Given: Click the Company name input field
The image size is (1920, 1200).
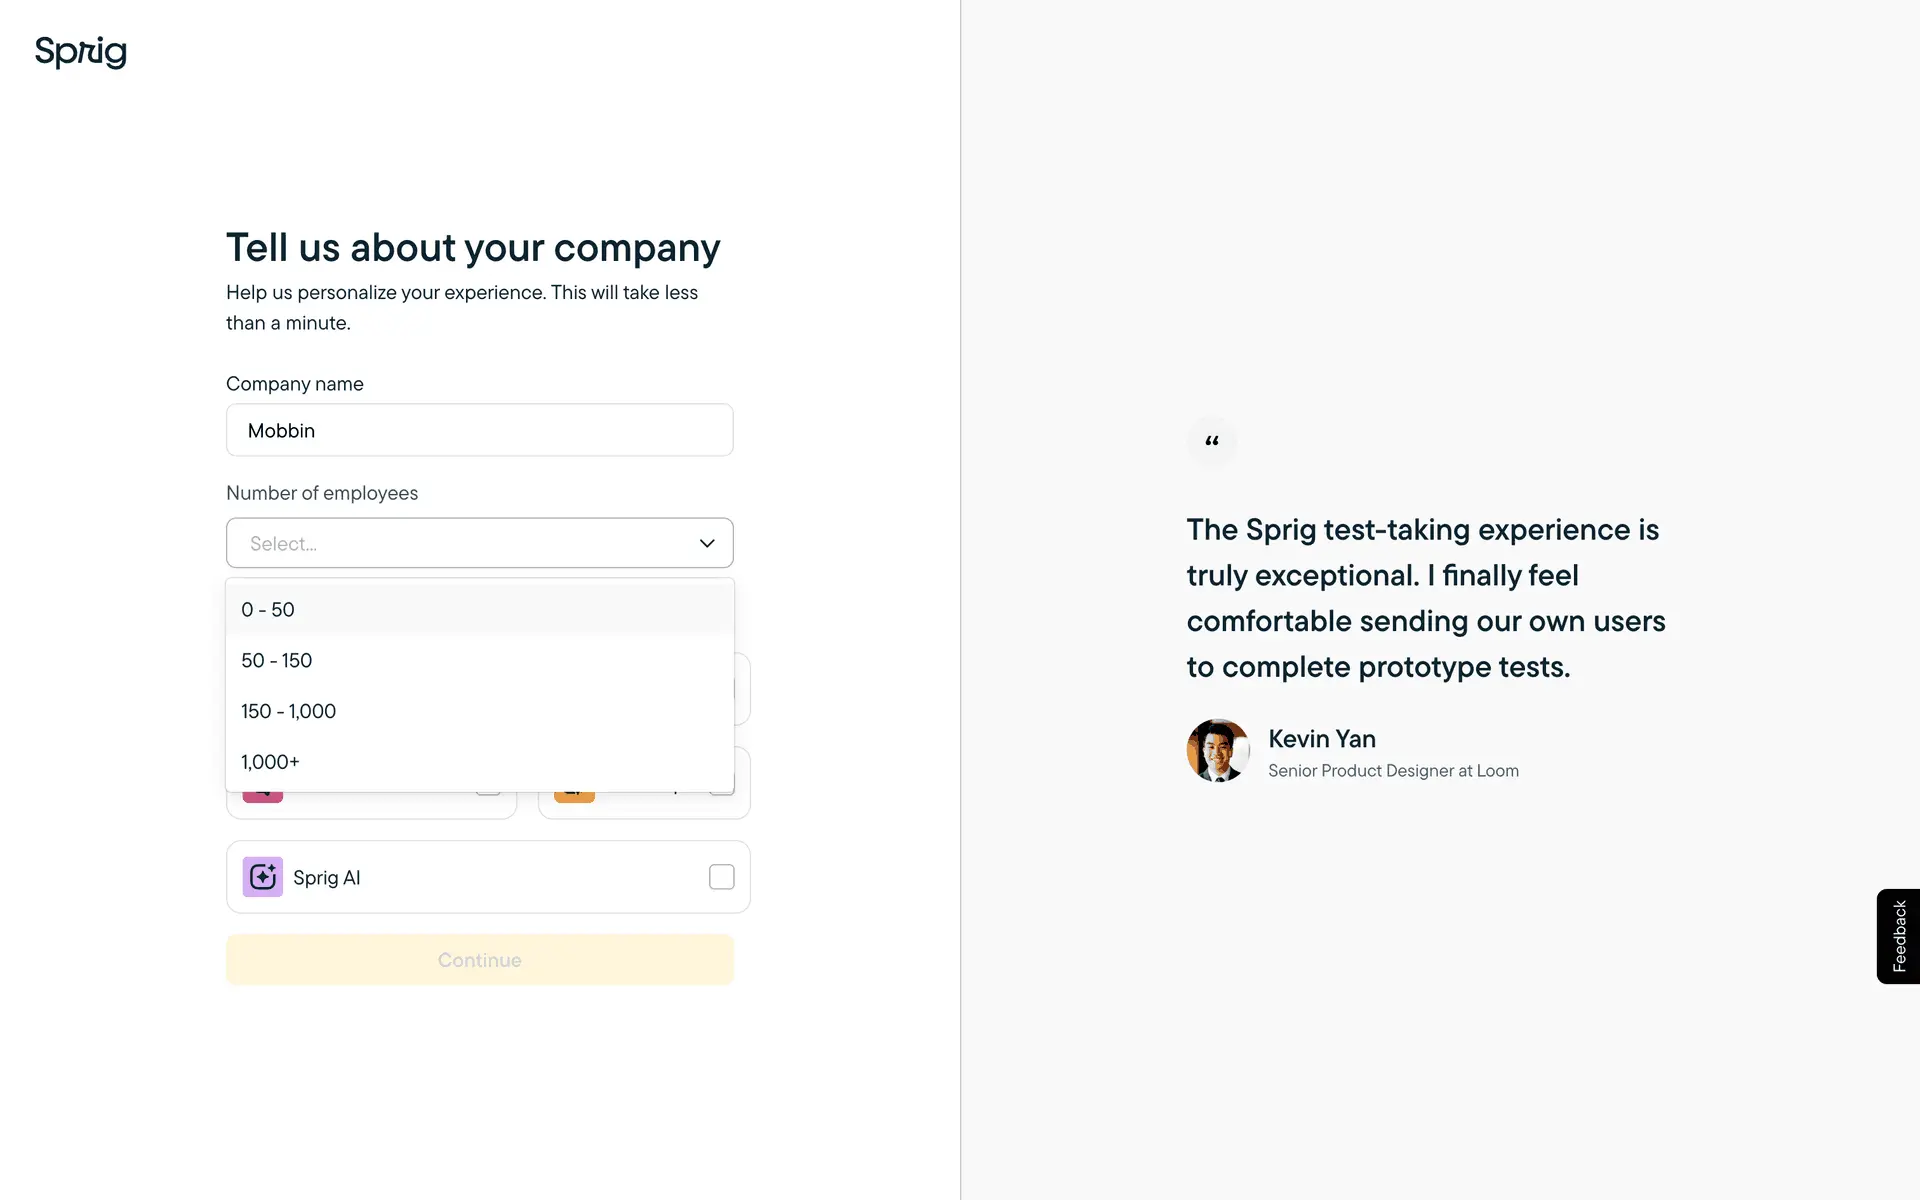Looking at the screenshot, I should [x=480, y=430].
